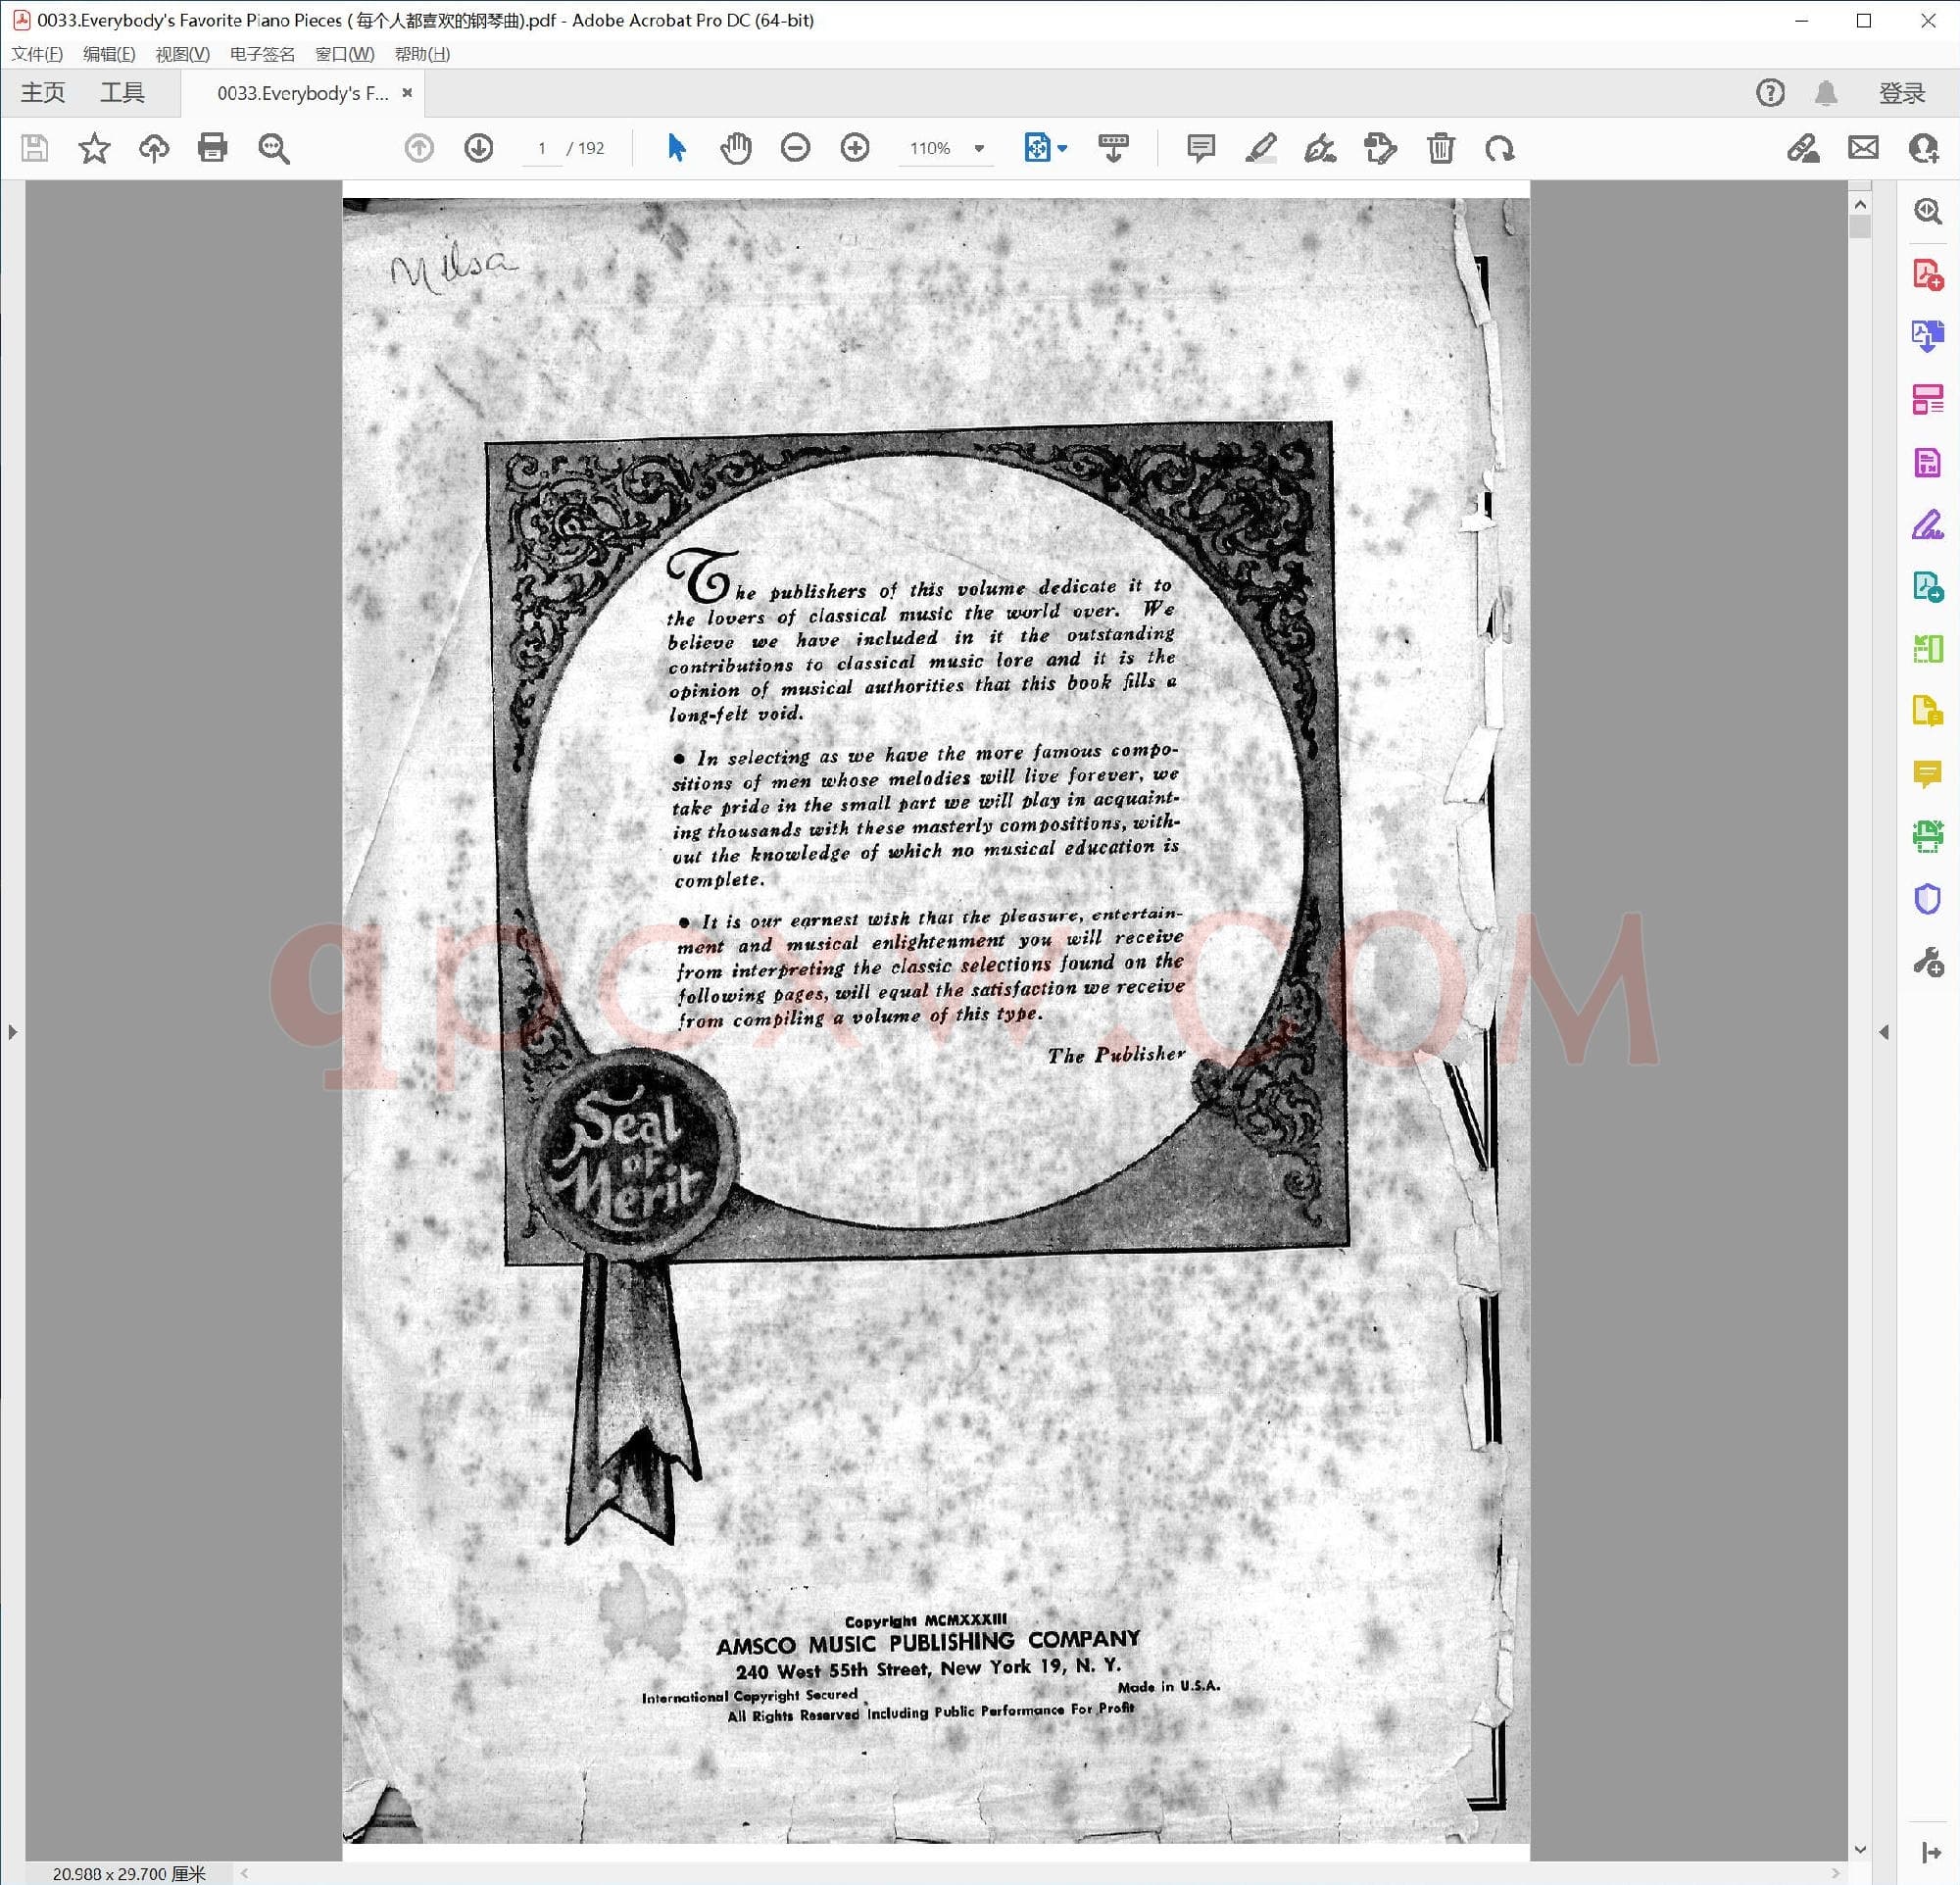Go to next page arrow

click(479, 148)
